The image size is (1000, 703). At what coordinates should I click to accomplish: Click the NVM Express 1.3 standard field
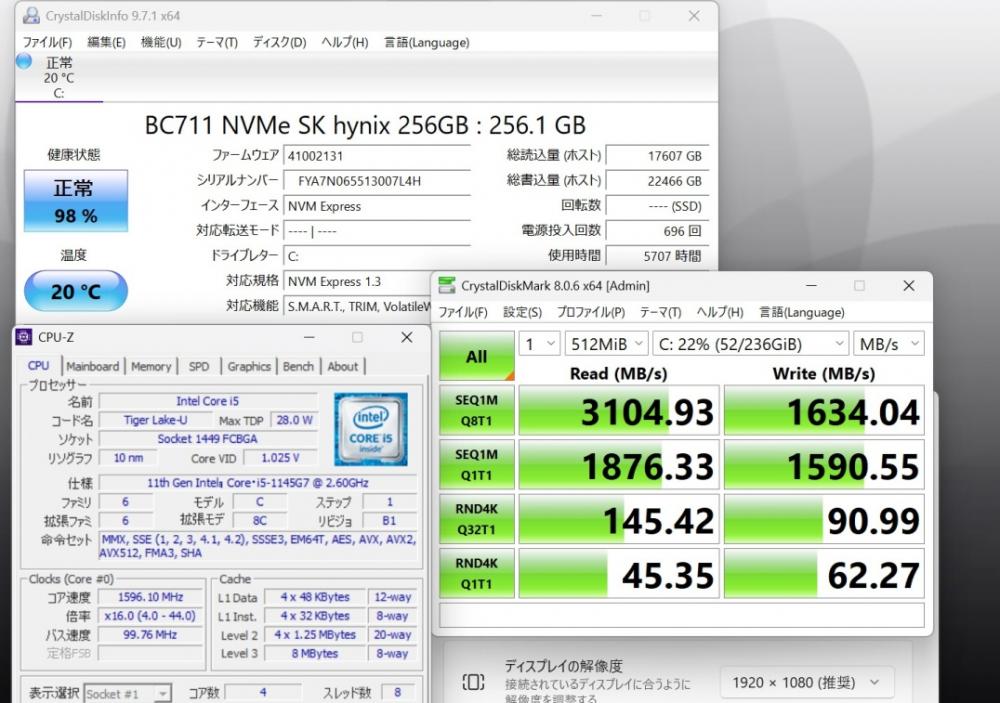[x=357, y=281]
